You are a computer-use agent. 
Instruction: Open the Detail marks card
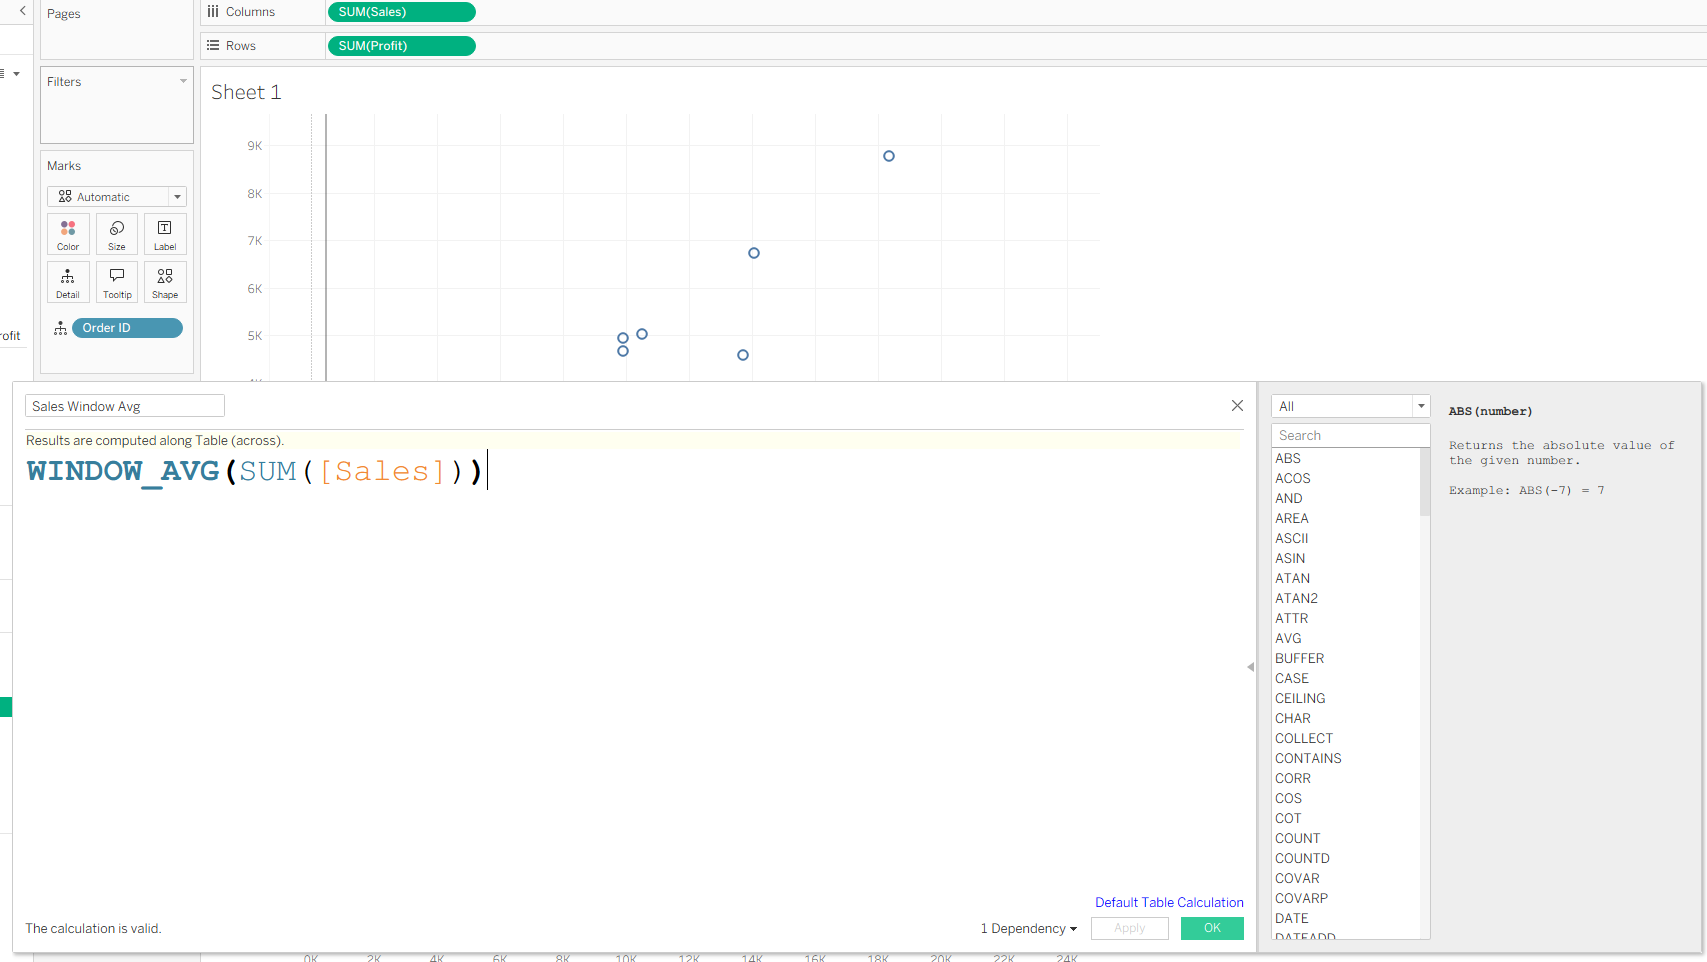pyautogui.click(x=68, y=282)
